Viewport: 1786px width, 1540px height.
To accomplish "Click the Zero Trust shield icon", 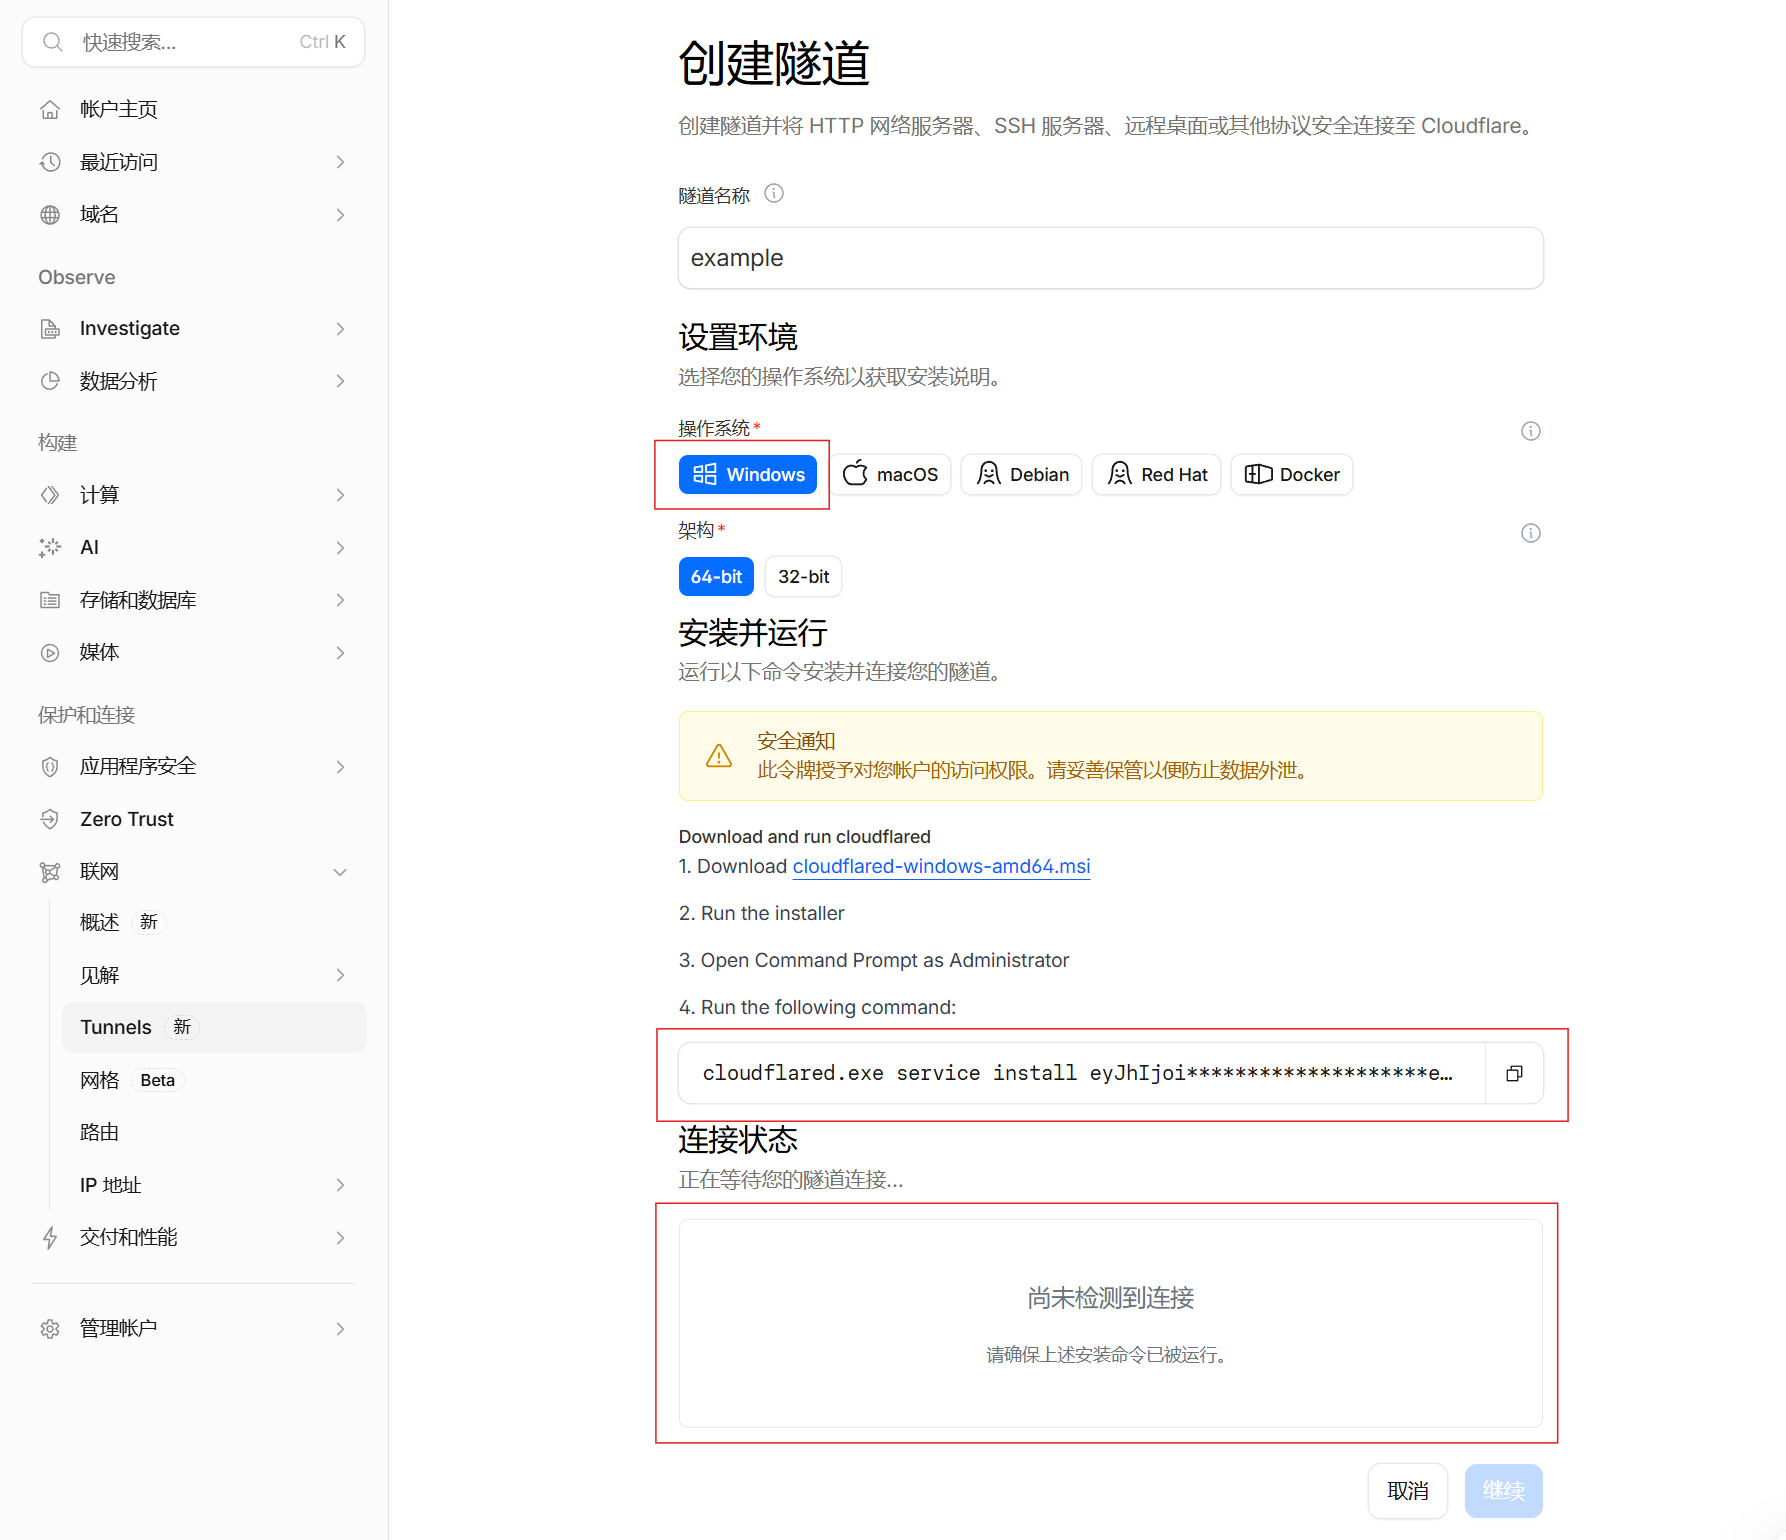I will point(50,819).
